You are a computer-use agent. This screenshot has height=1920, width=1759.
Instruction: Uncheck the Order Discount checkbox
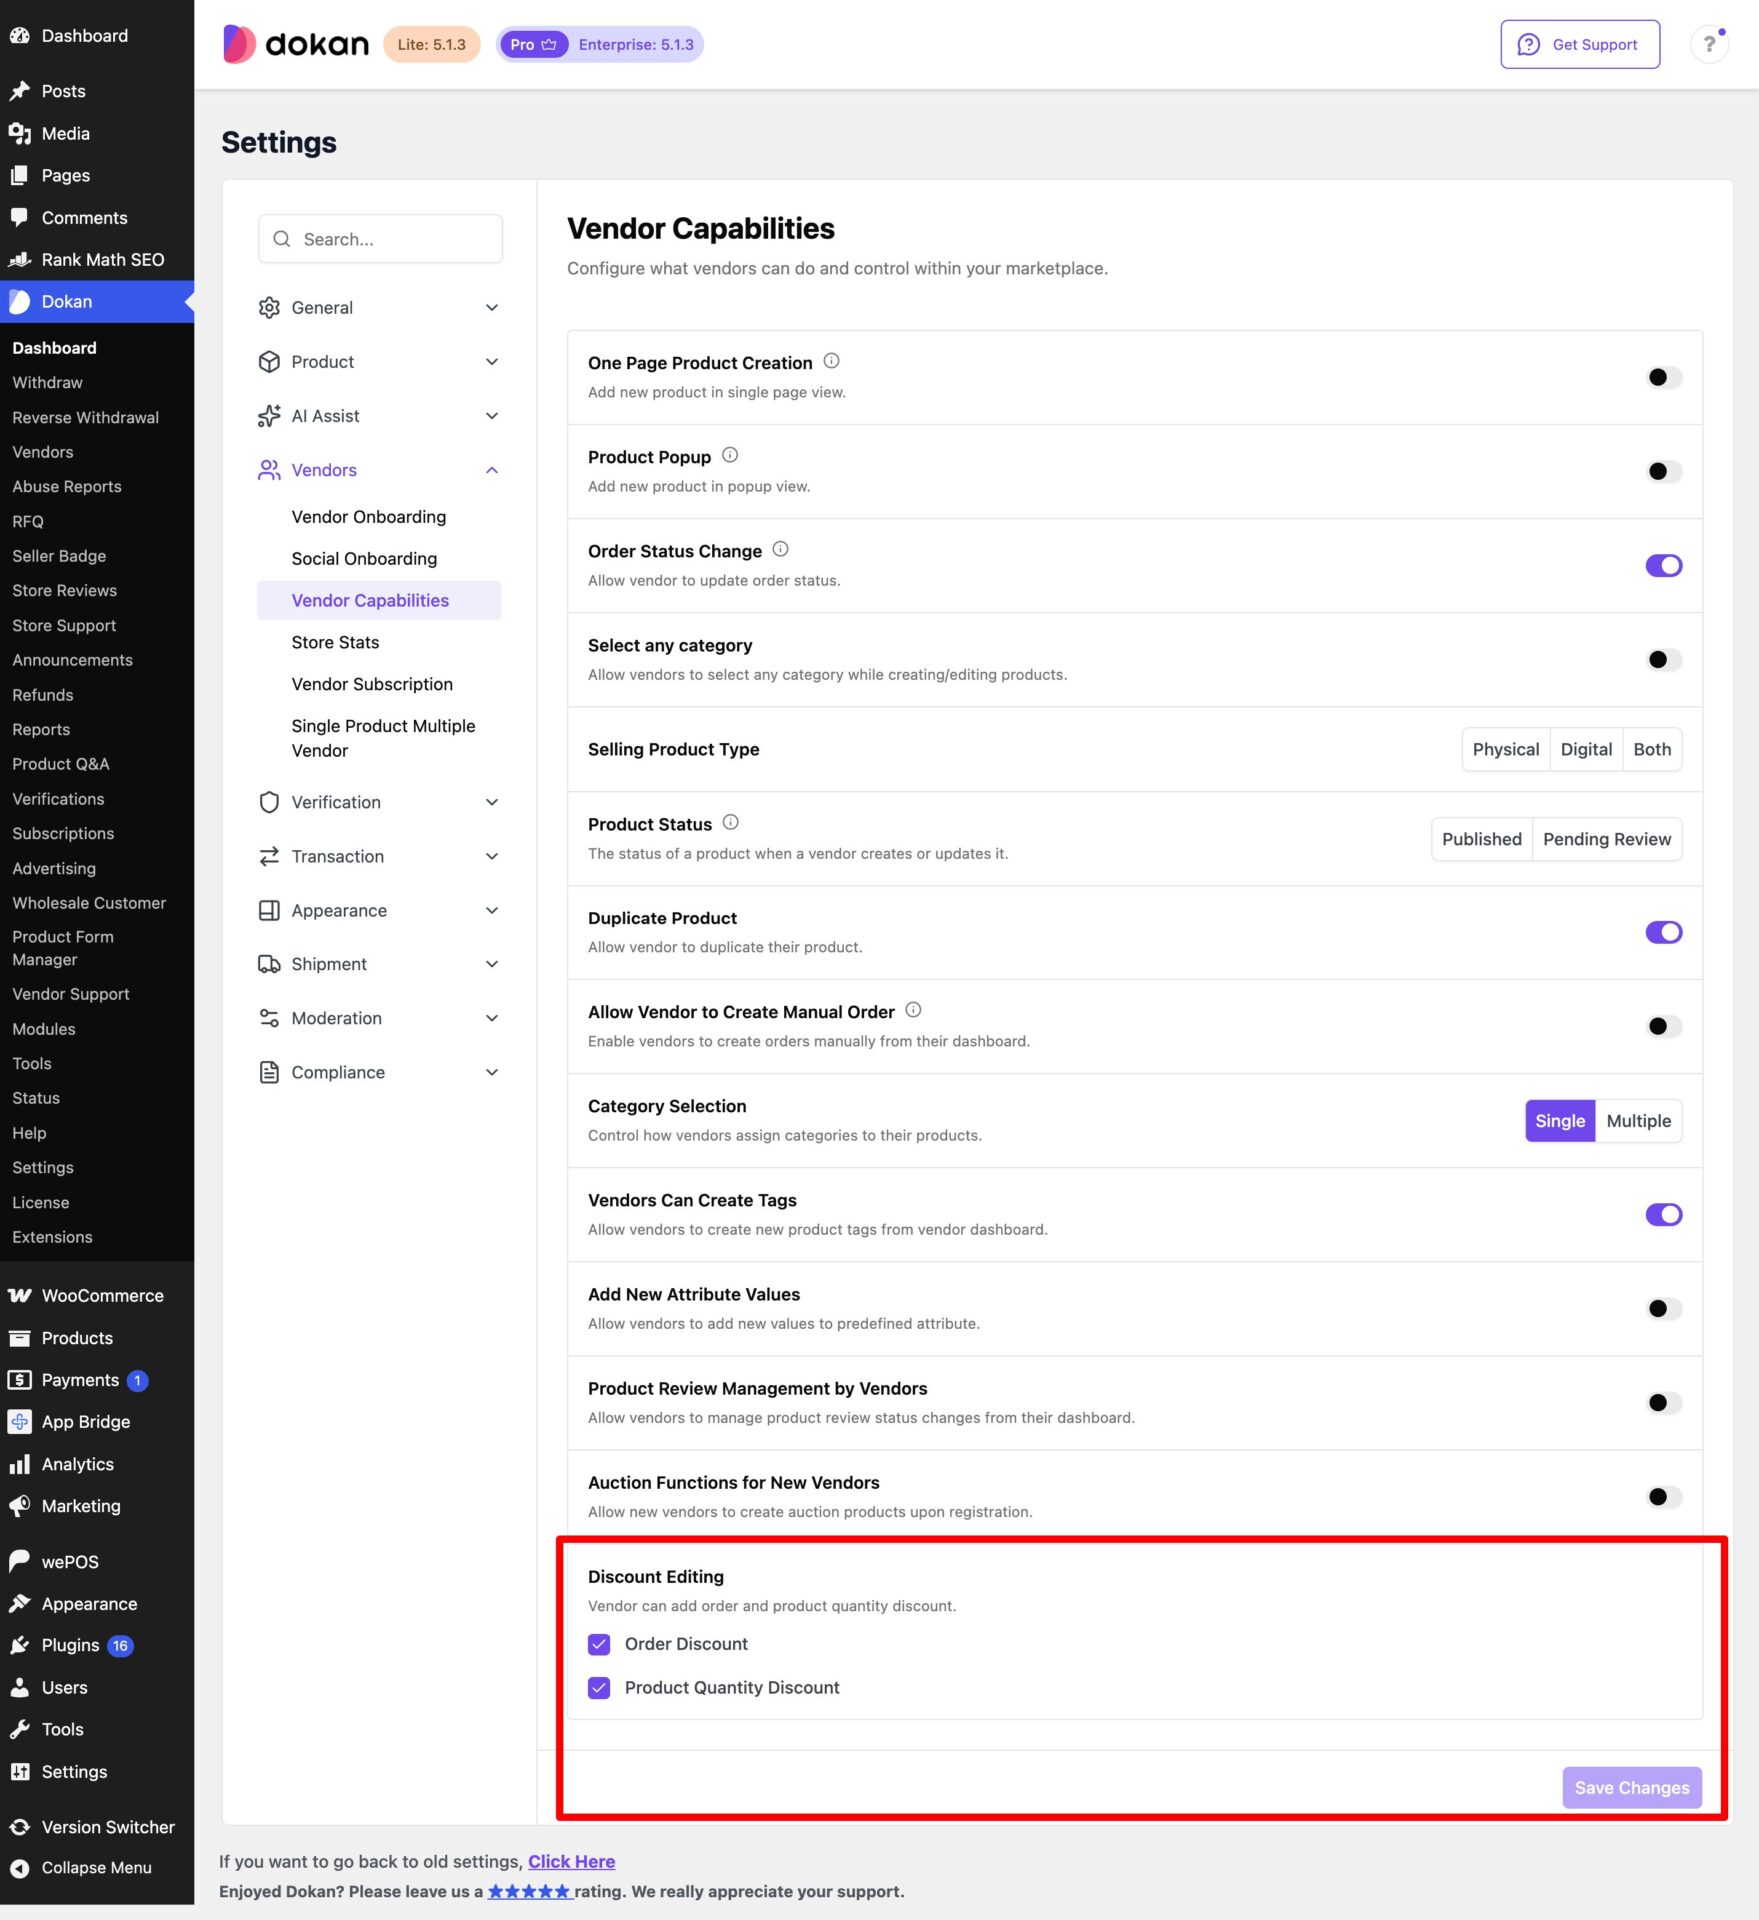click(599, 1644)
